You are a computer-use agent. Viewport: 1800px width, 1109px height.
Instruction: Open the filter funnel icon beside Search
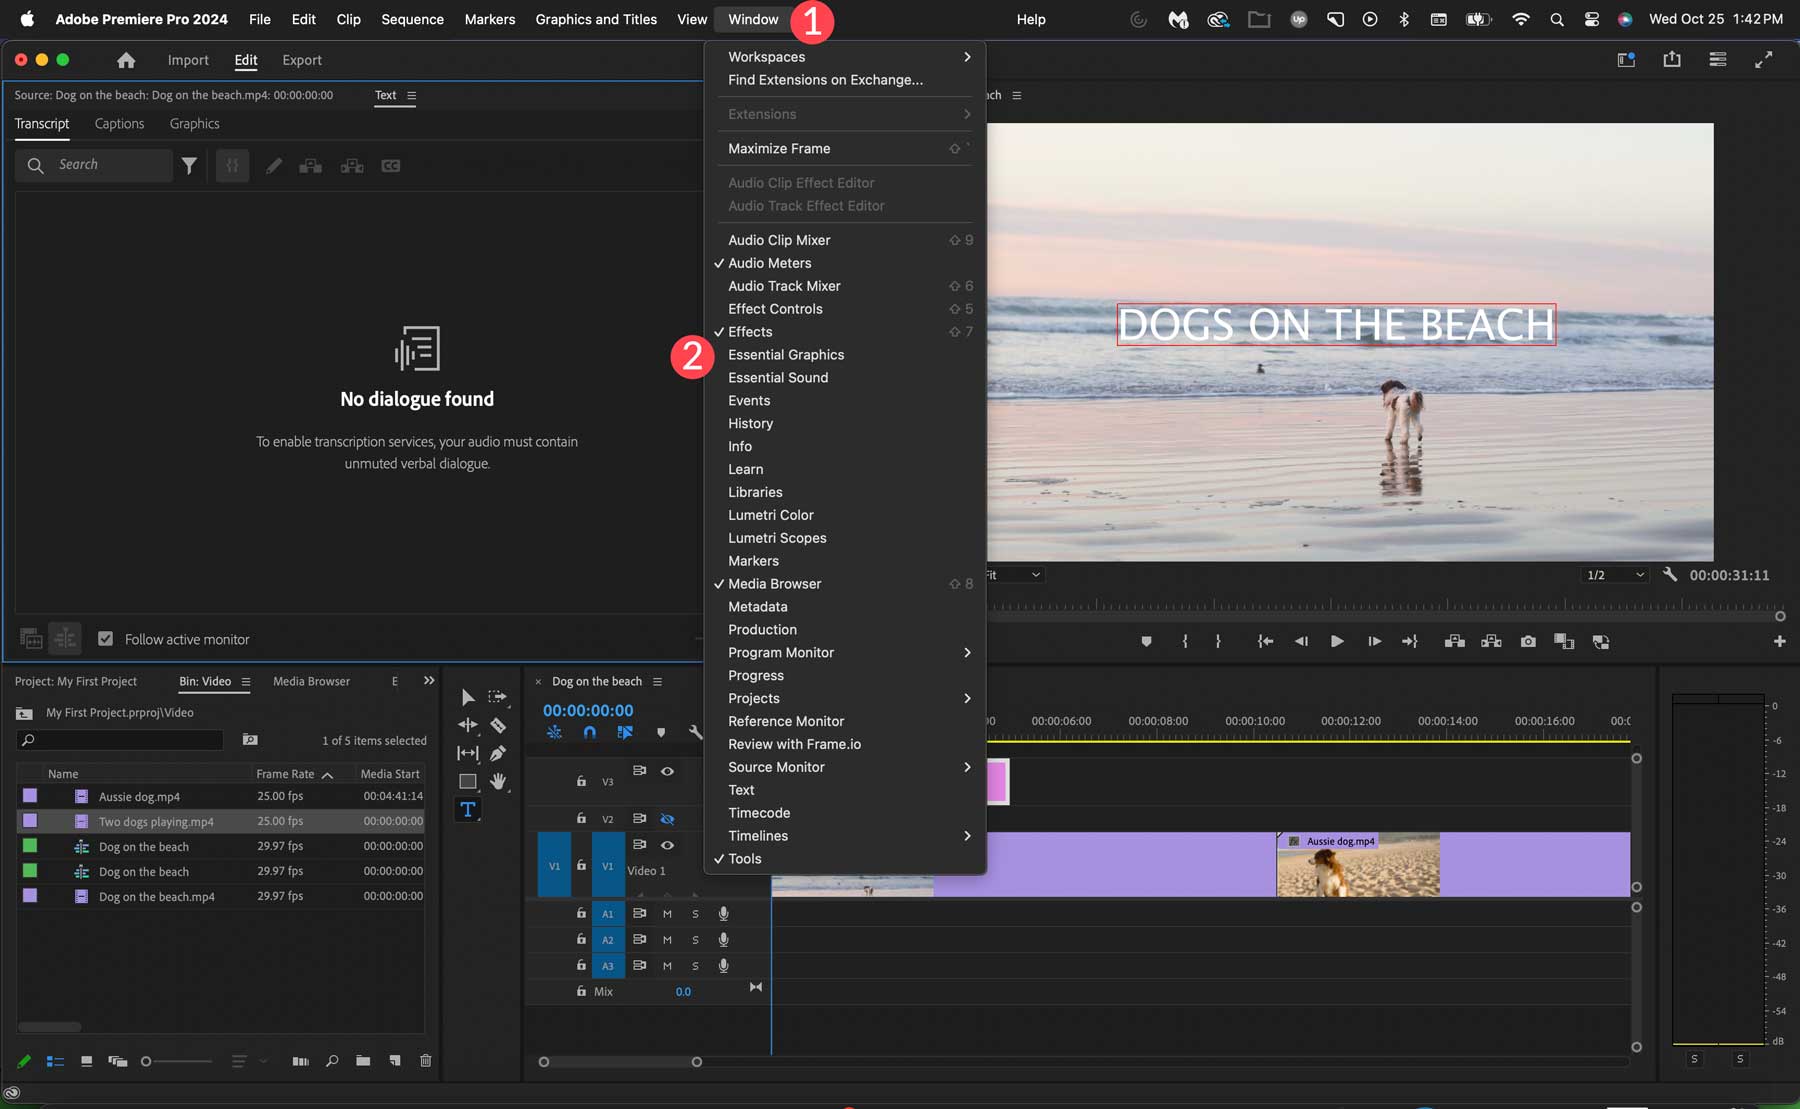click(x=189, y=165)
